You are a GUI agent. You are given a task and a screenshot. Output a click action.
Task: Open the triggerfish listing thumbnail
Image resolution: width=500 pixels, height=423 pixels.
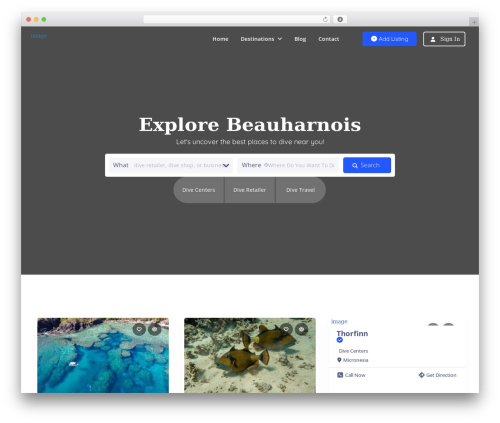[250, 355]
